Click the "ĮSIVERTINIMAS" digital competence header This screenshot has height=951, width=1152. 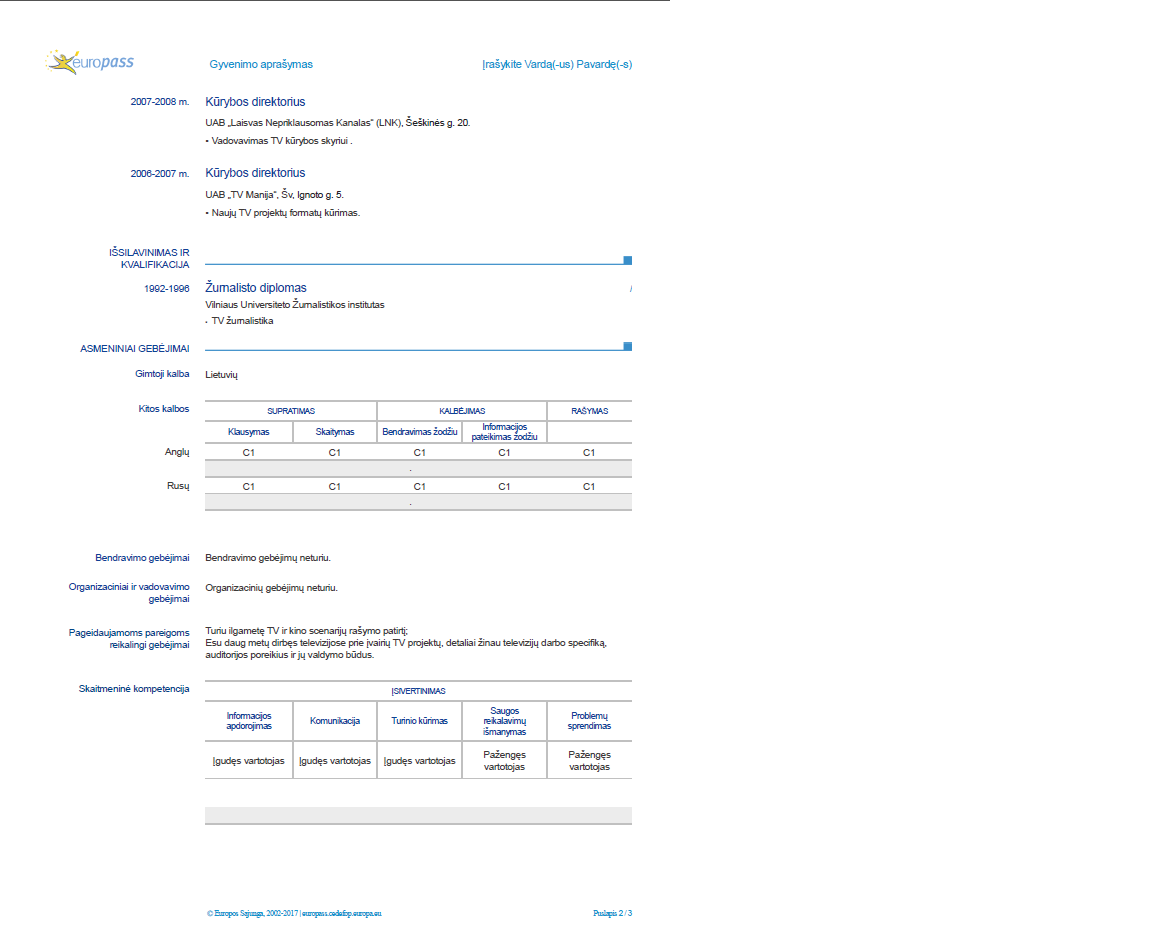click(x=418, y=691)
